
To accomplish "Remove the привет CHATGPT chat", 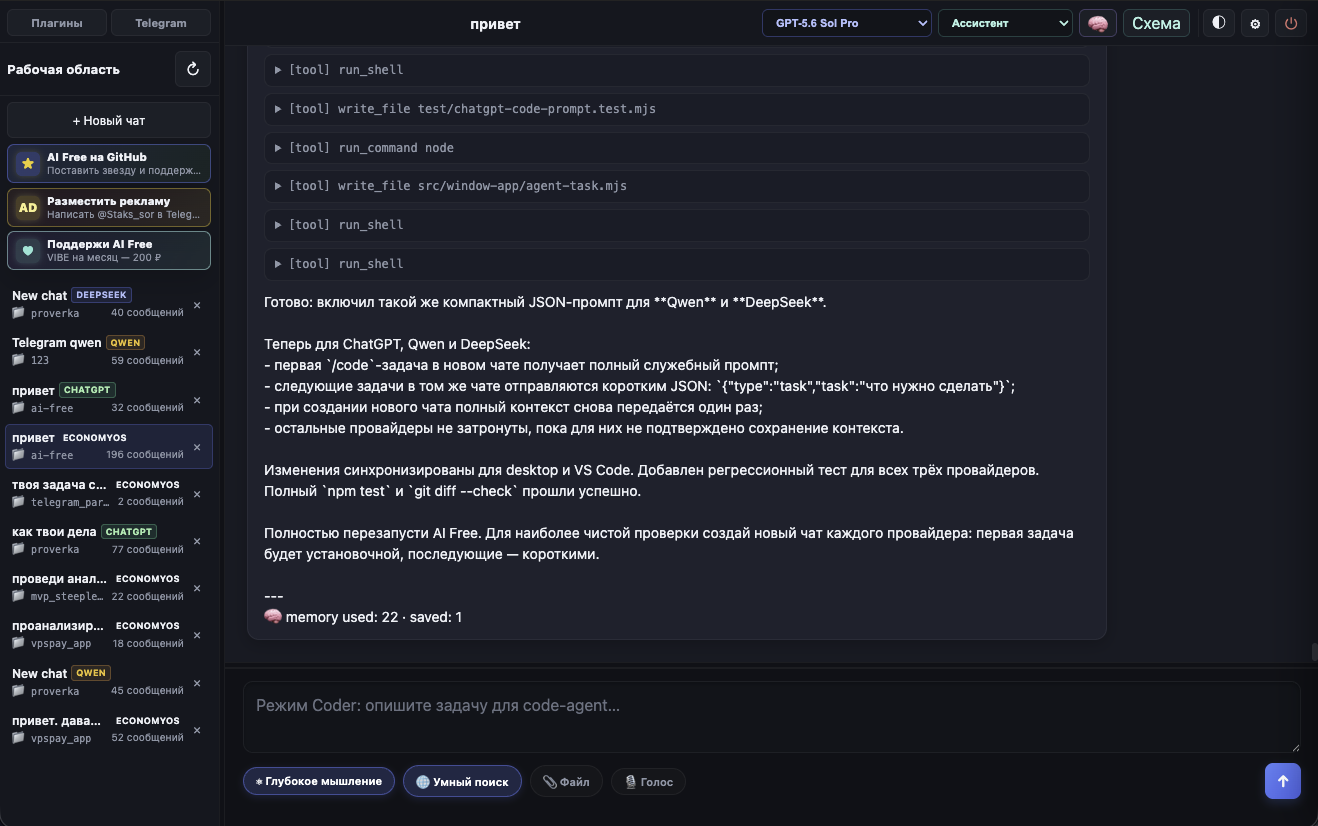I will tap(197, 400).
